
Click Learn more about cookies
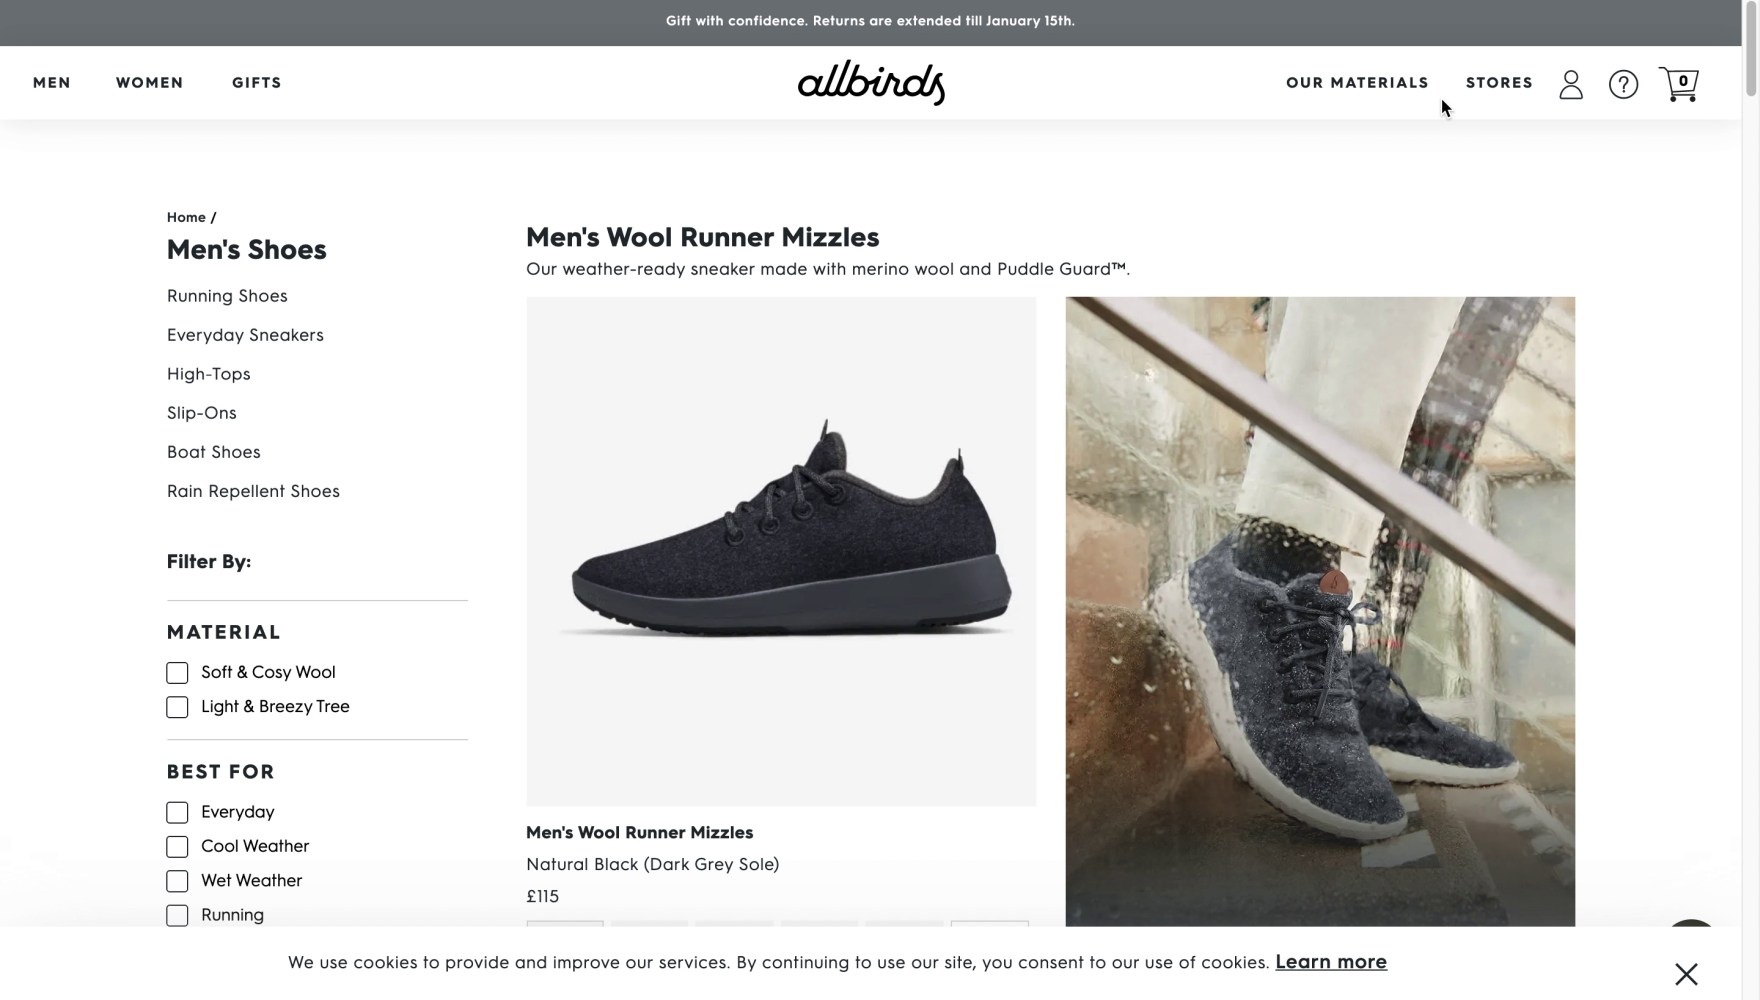[1331, 962]
